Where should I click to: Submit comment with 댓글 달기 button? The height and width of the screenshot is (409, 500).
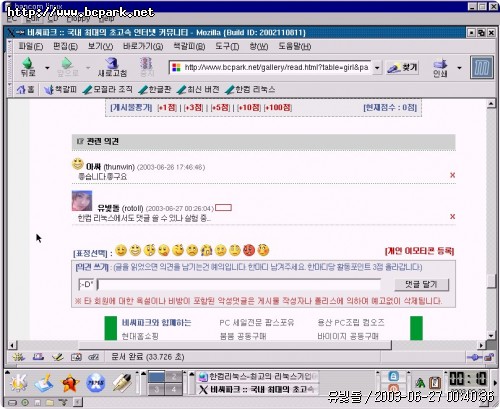(x=422, y=285)
